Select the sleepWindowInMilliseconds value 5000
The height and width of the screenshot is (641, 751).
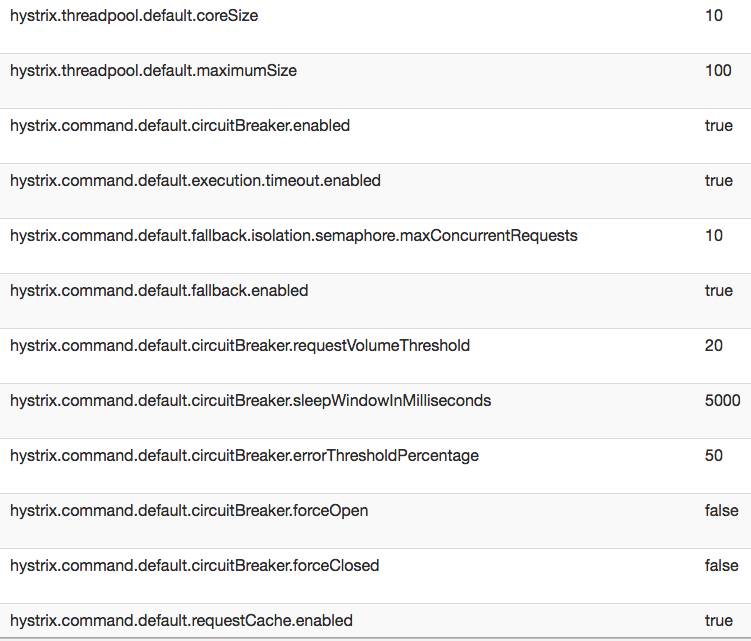tap(722, 401)
